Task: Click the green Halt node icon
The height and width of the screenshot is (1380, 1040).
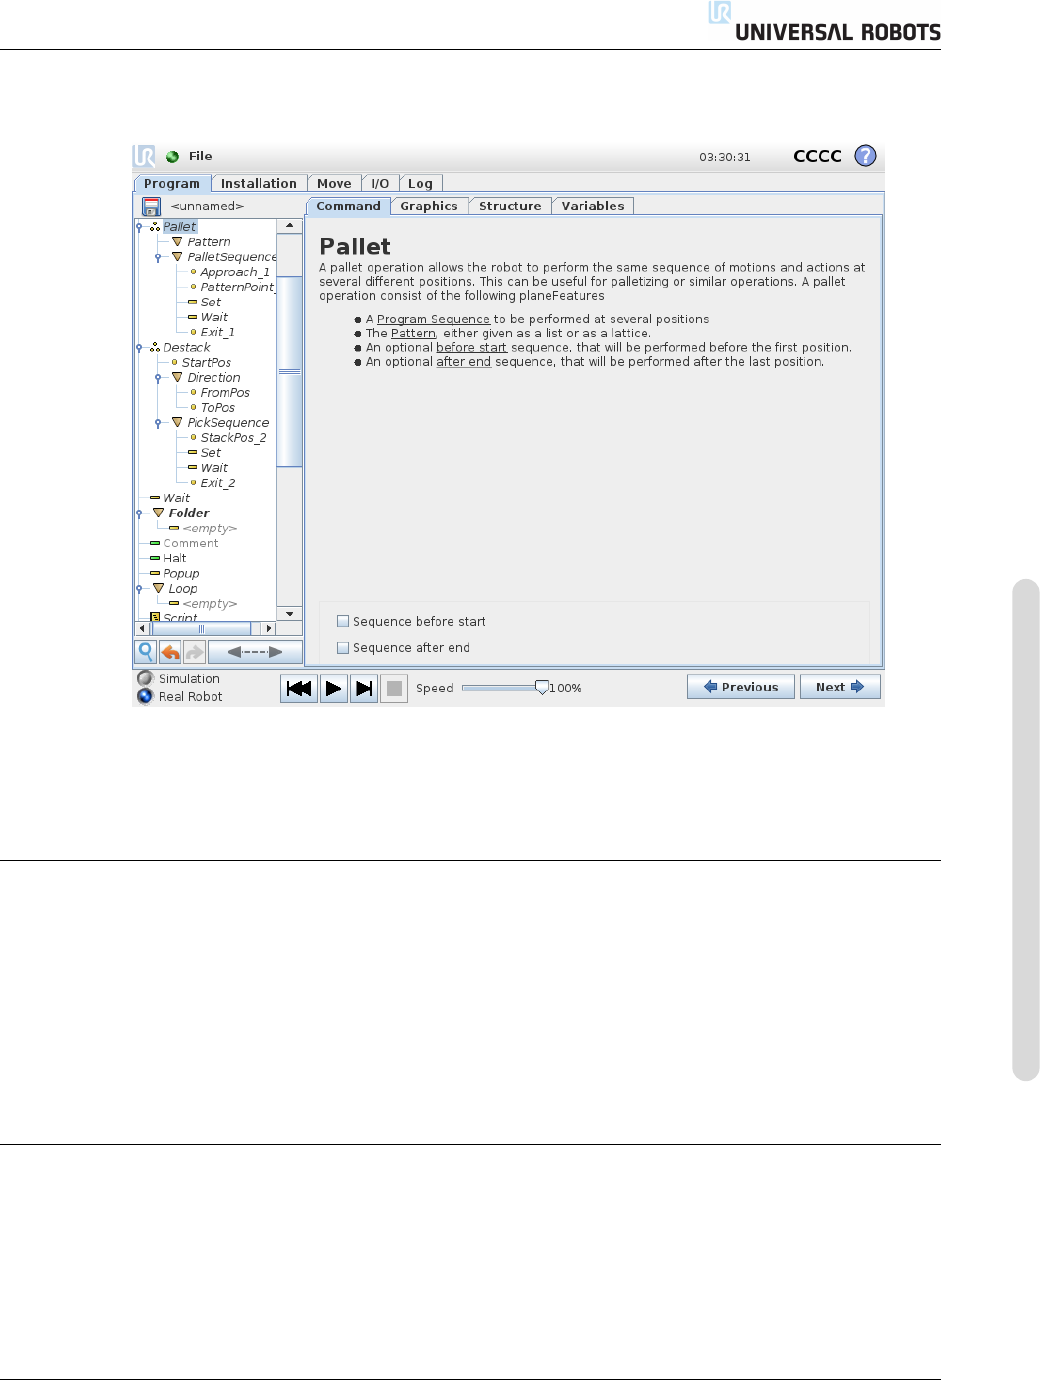Action: 155,558
